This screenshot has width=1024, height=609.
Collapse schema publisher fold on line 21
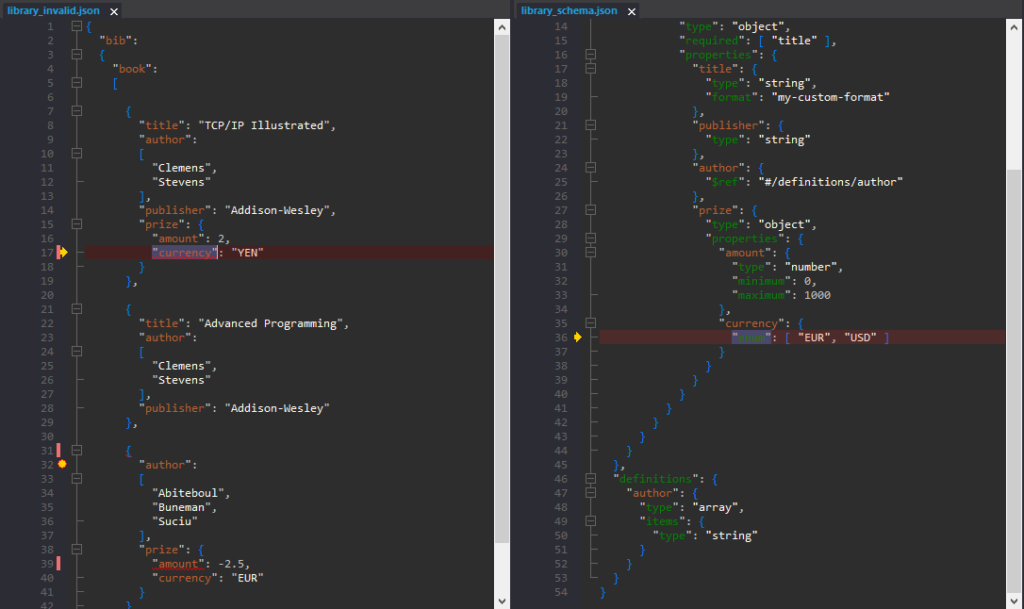click(590, 125)
